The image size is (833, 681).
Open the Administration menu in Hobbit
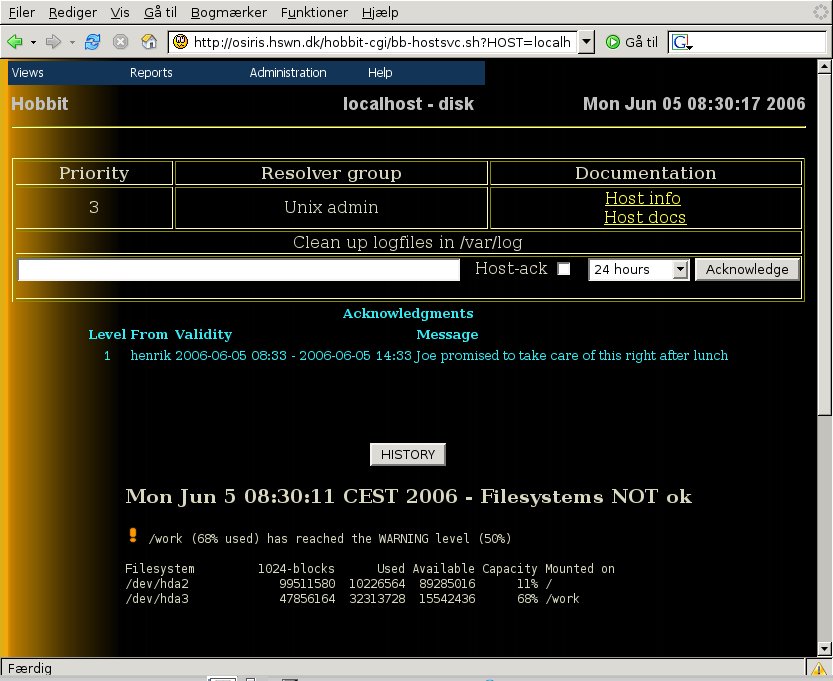[x=288, y=73]
